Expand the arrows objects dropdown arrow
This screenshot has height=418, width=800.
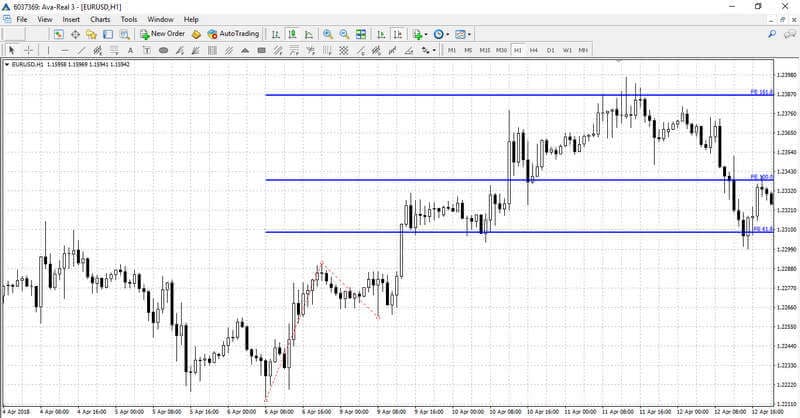tap(434, 50)
